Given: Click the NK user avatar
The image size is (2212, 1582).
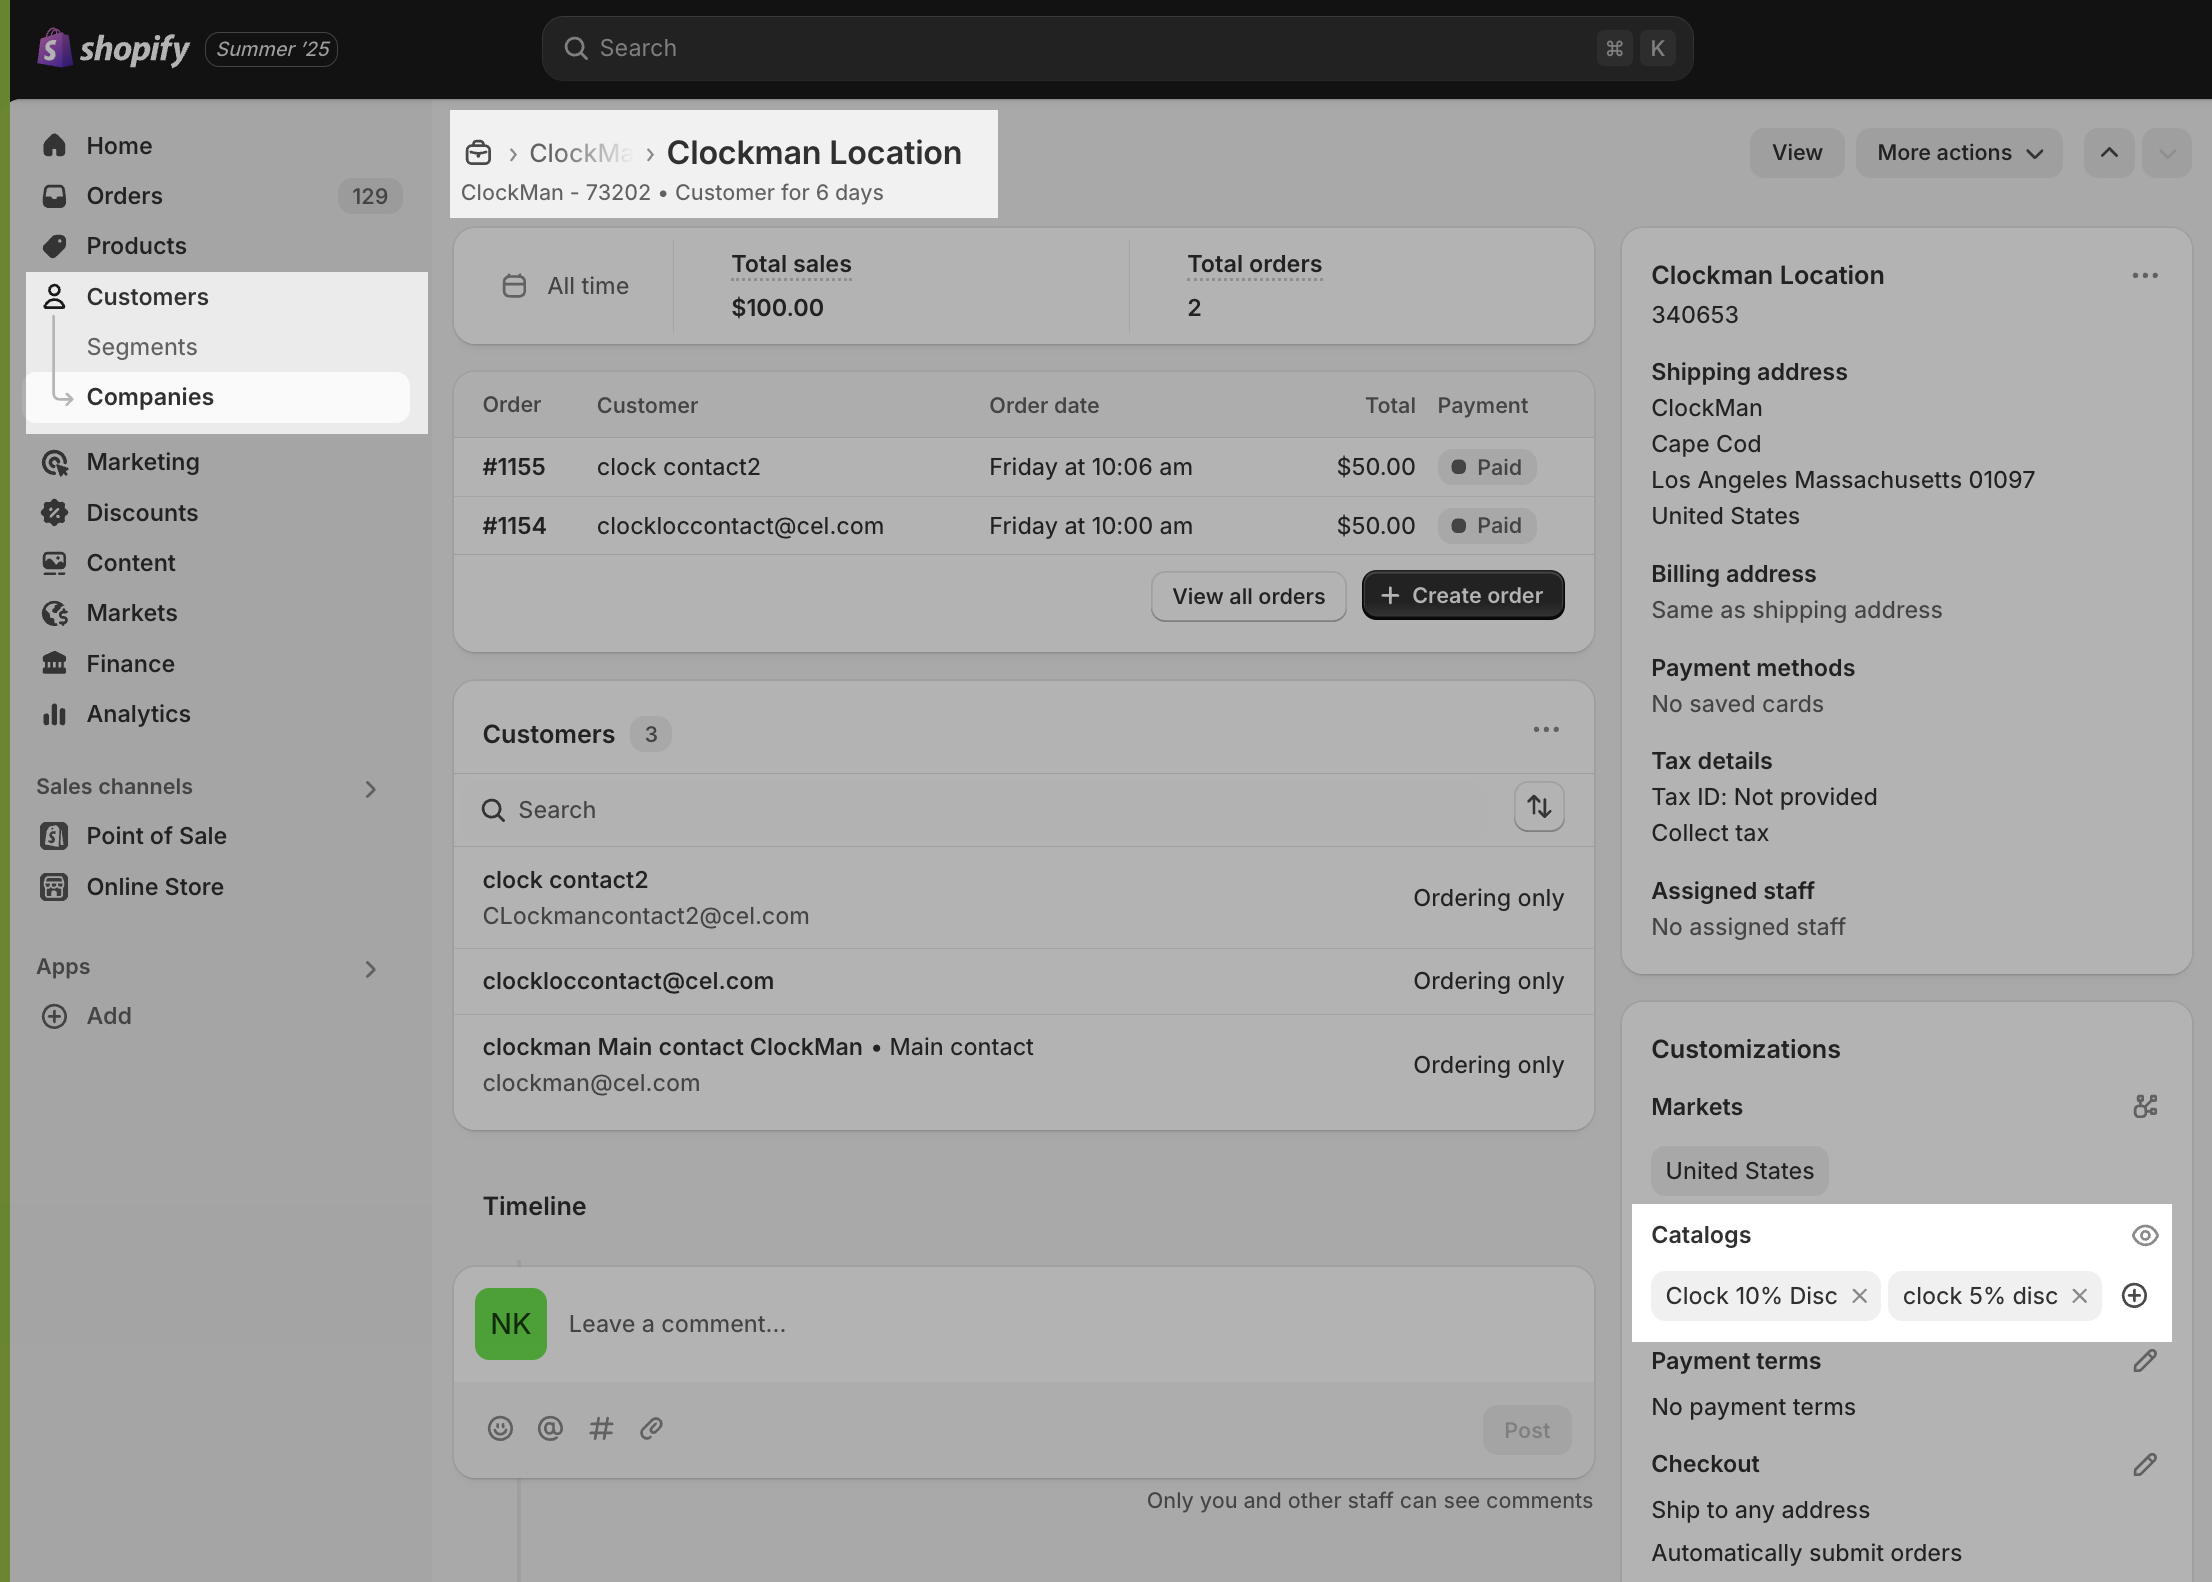Looking at the screenshot, I should click(x=511, y=1324).
